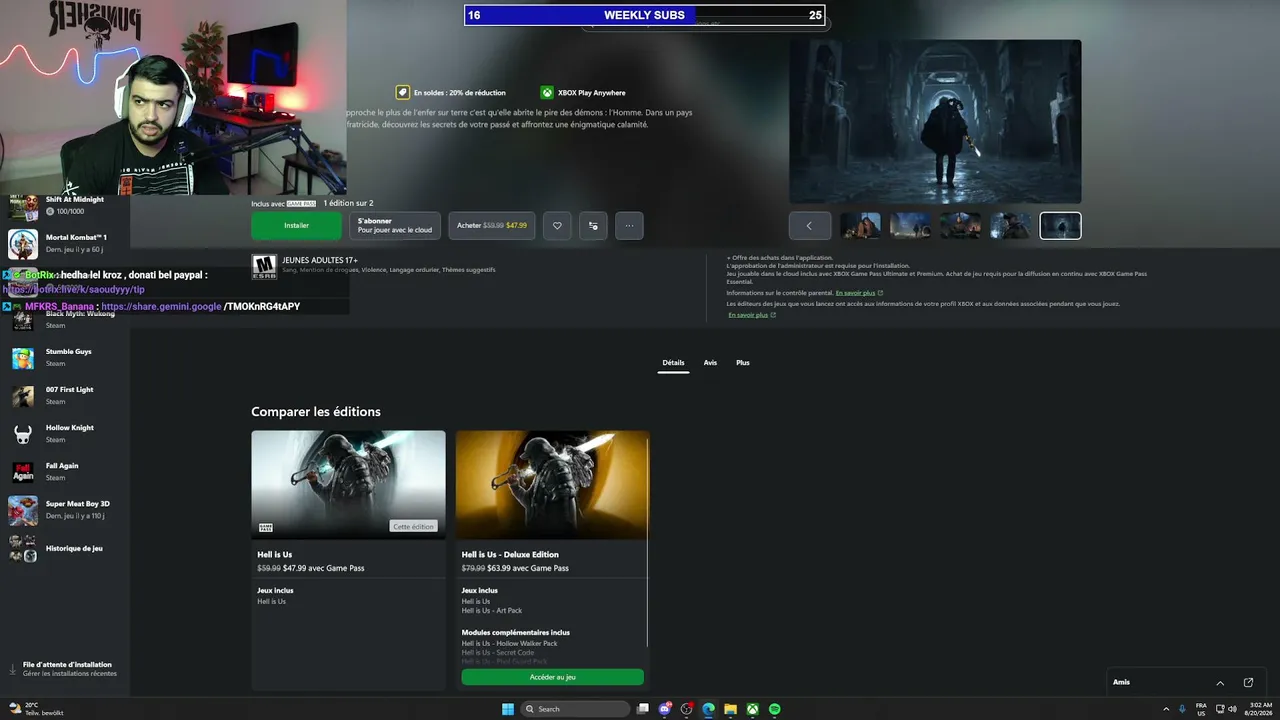Open Microsoft Edge from the taskbar
Viewport: 1280px width, 720px height.
pyautogui.click(x=708, y=709)
